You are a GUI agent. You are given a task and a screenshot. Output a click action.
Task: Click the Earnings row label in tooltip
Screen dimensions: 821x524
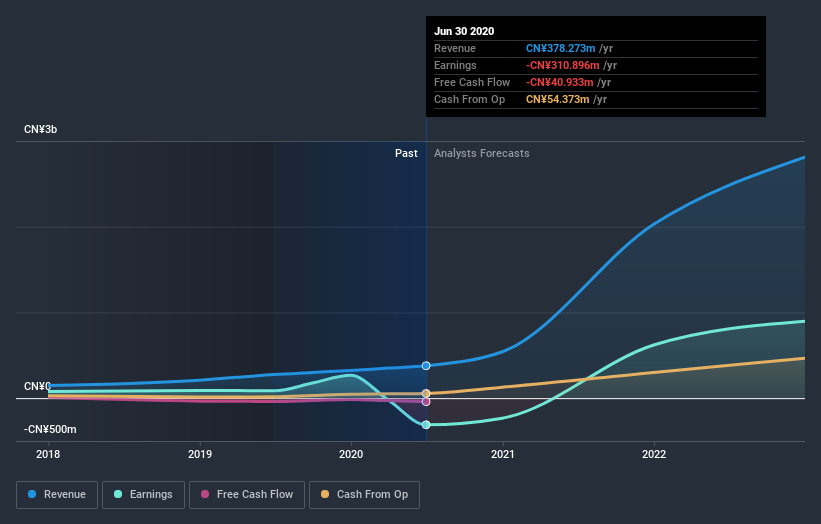pyautogui.click(x=456, y=65)
